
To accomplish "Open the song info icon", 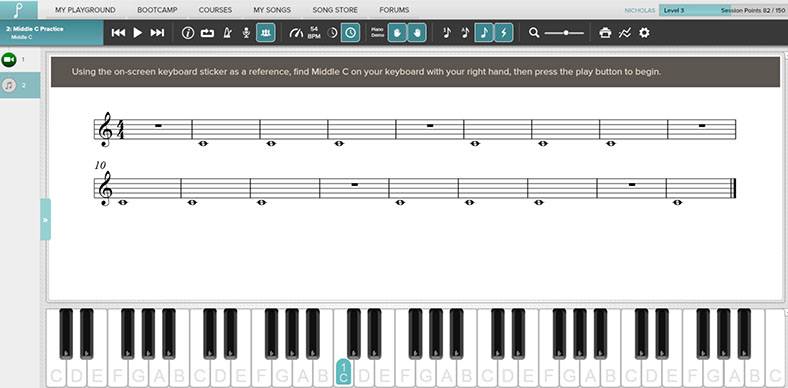I will click(188, 33).
